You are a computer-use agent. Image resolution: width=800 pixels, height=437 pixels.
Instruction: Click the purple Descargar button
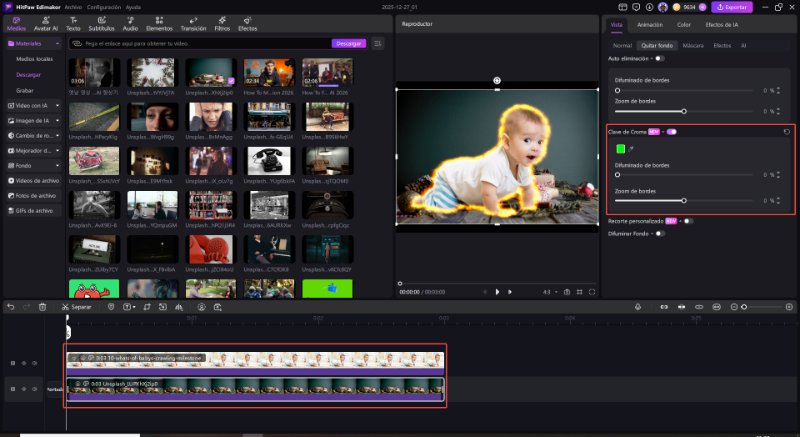tap(349, 44)
